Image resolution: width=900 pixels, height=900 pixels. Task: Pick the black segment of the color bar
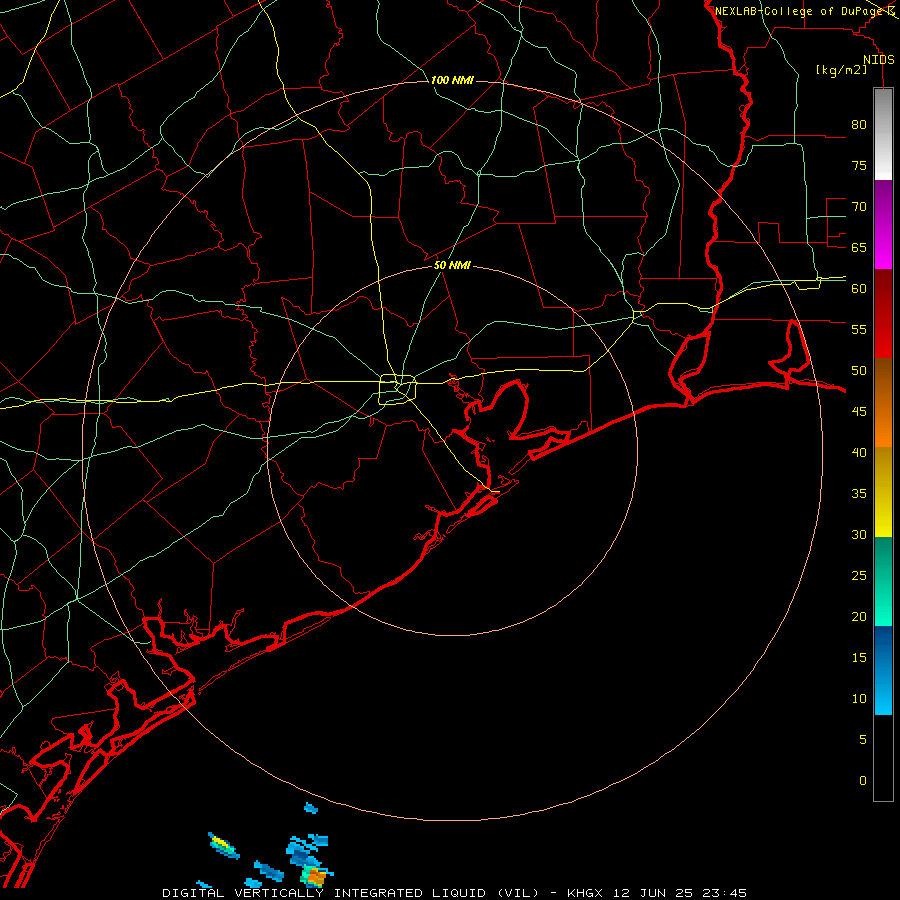click(883, 758)
